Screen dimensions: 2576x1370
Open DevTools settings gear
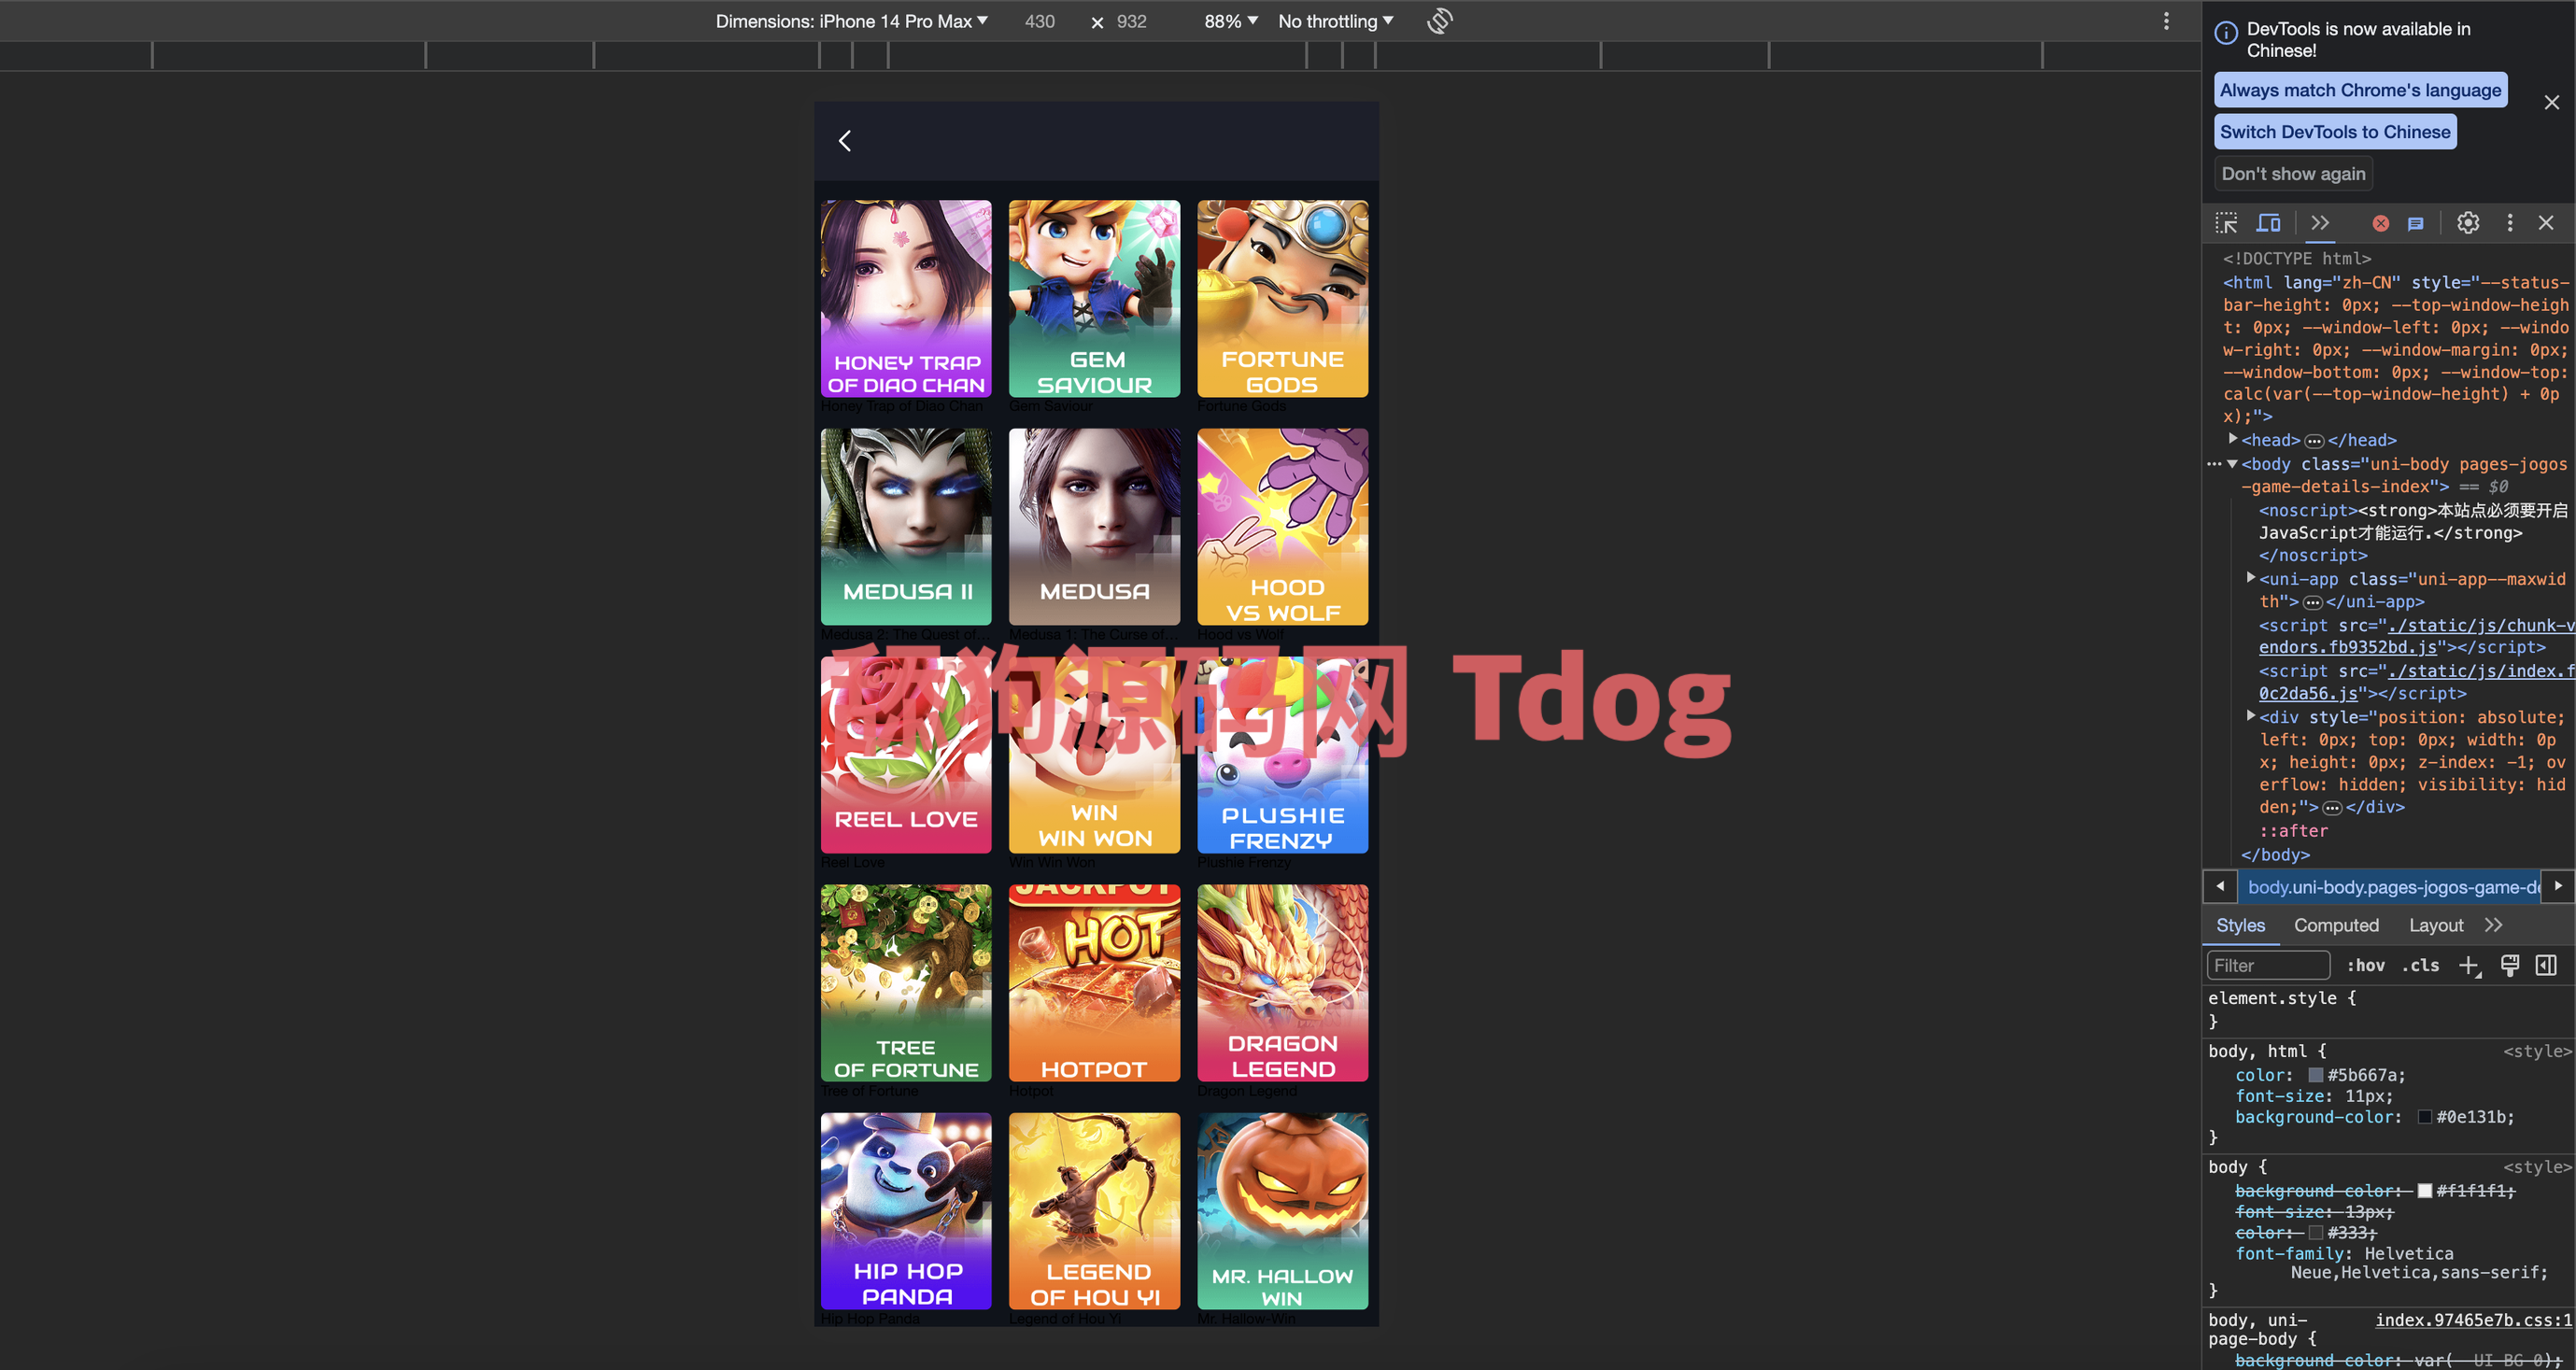(2467, 223)
